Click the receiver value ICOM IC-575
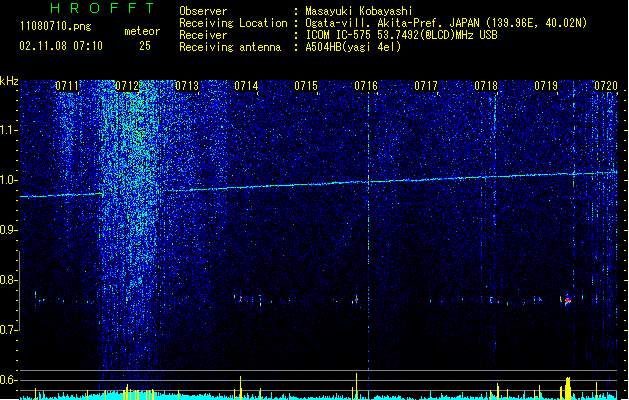 tap(401, 35)
